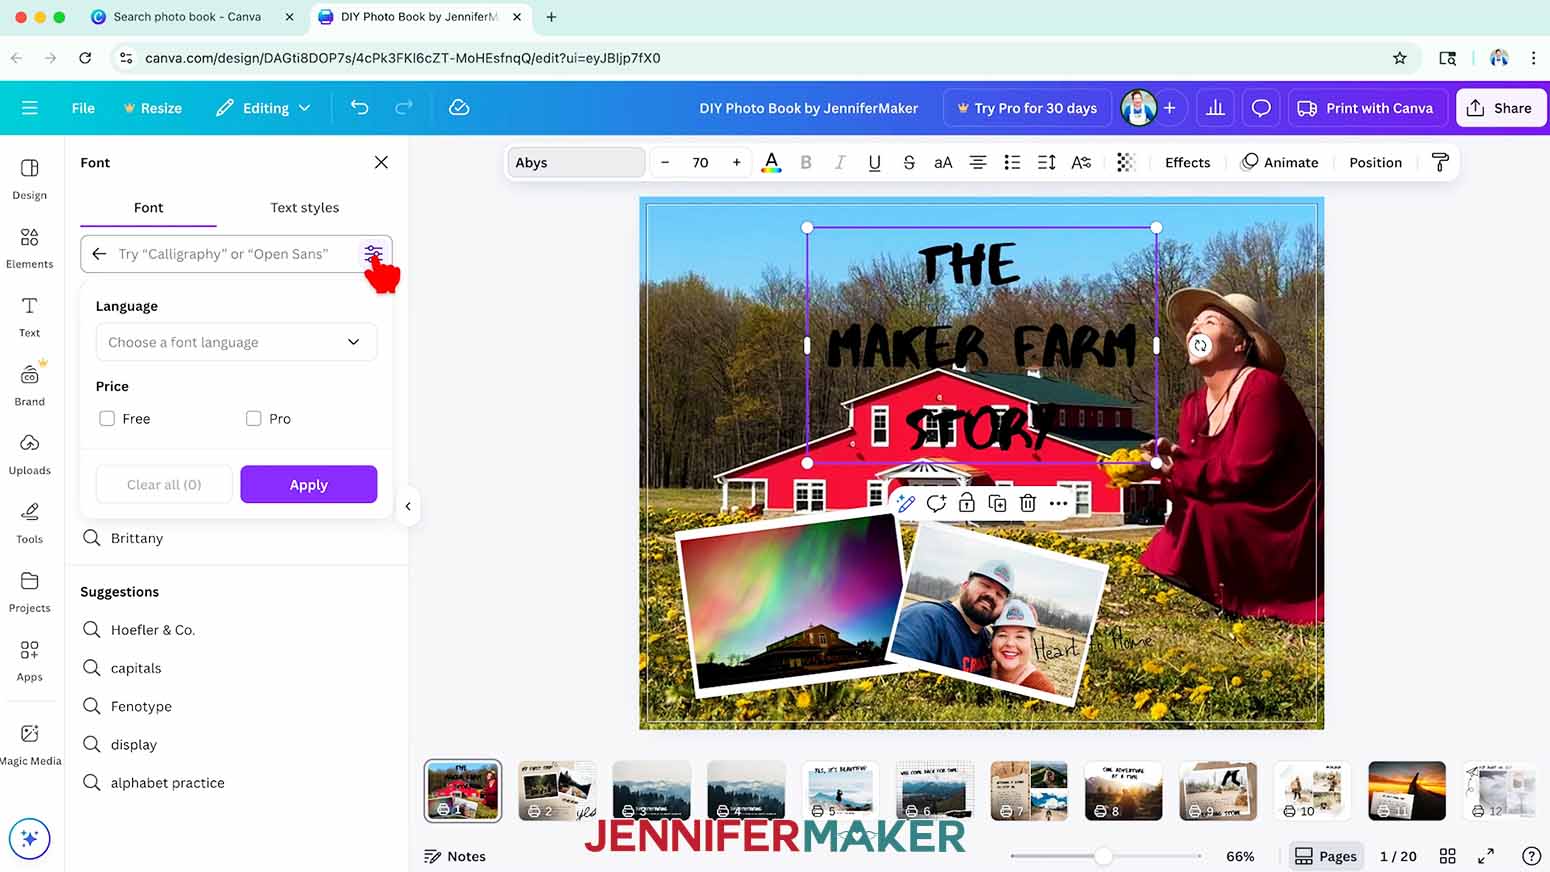This screenshot has width=1550, height=872.
Task: Click Try Pro for 30 days
Action: click(x=1027, y=108)
